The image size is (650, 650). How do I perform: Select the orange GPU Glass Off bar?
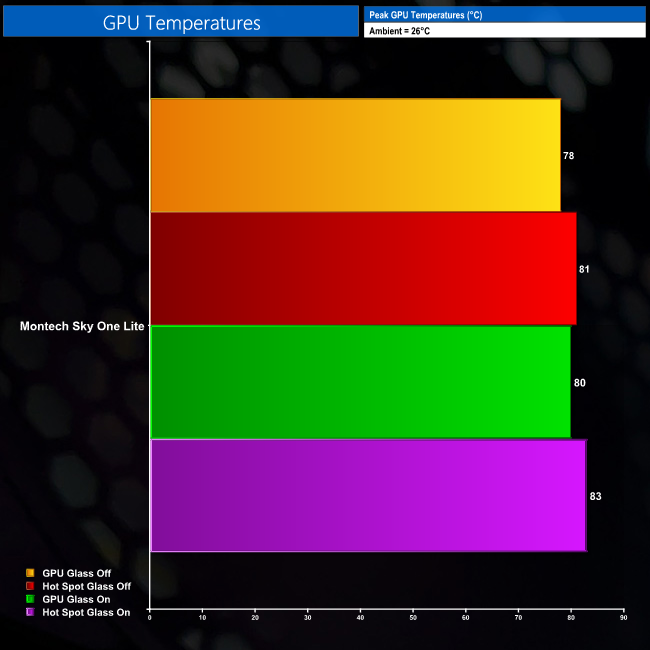coord(355,155)
